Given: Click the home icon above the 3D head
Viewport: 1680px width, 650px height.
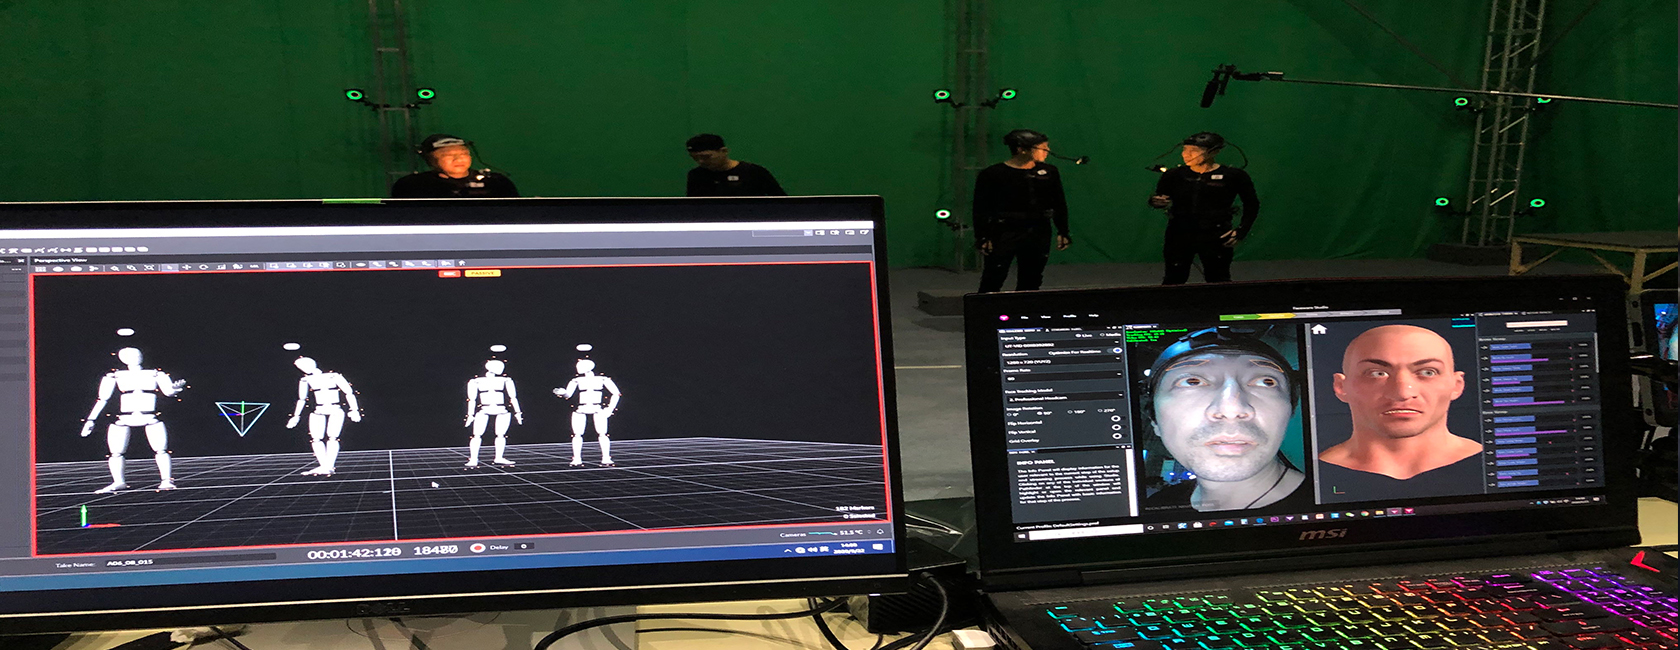Looking at the screenshot, I should pos(1319,329).
